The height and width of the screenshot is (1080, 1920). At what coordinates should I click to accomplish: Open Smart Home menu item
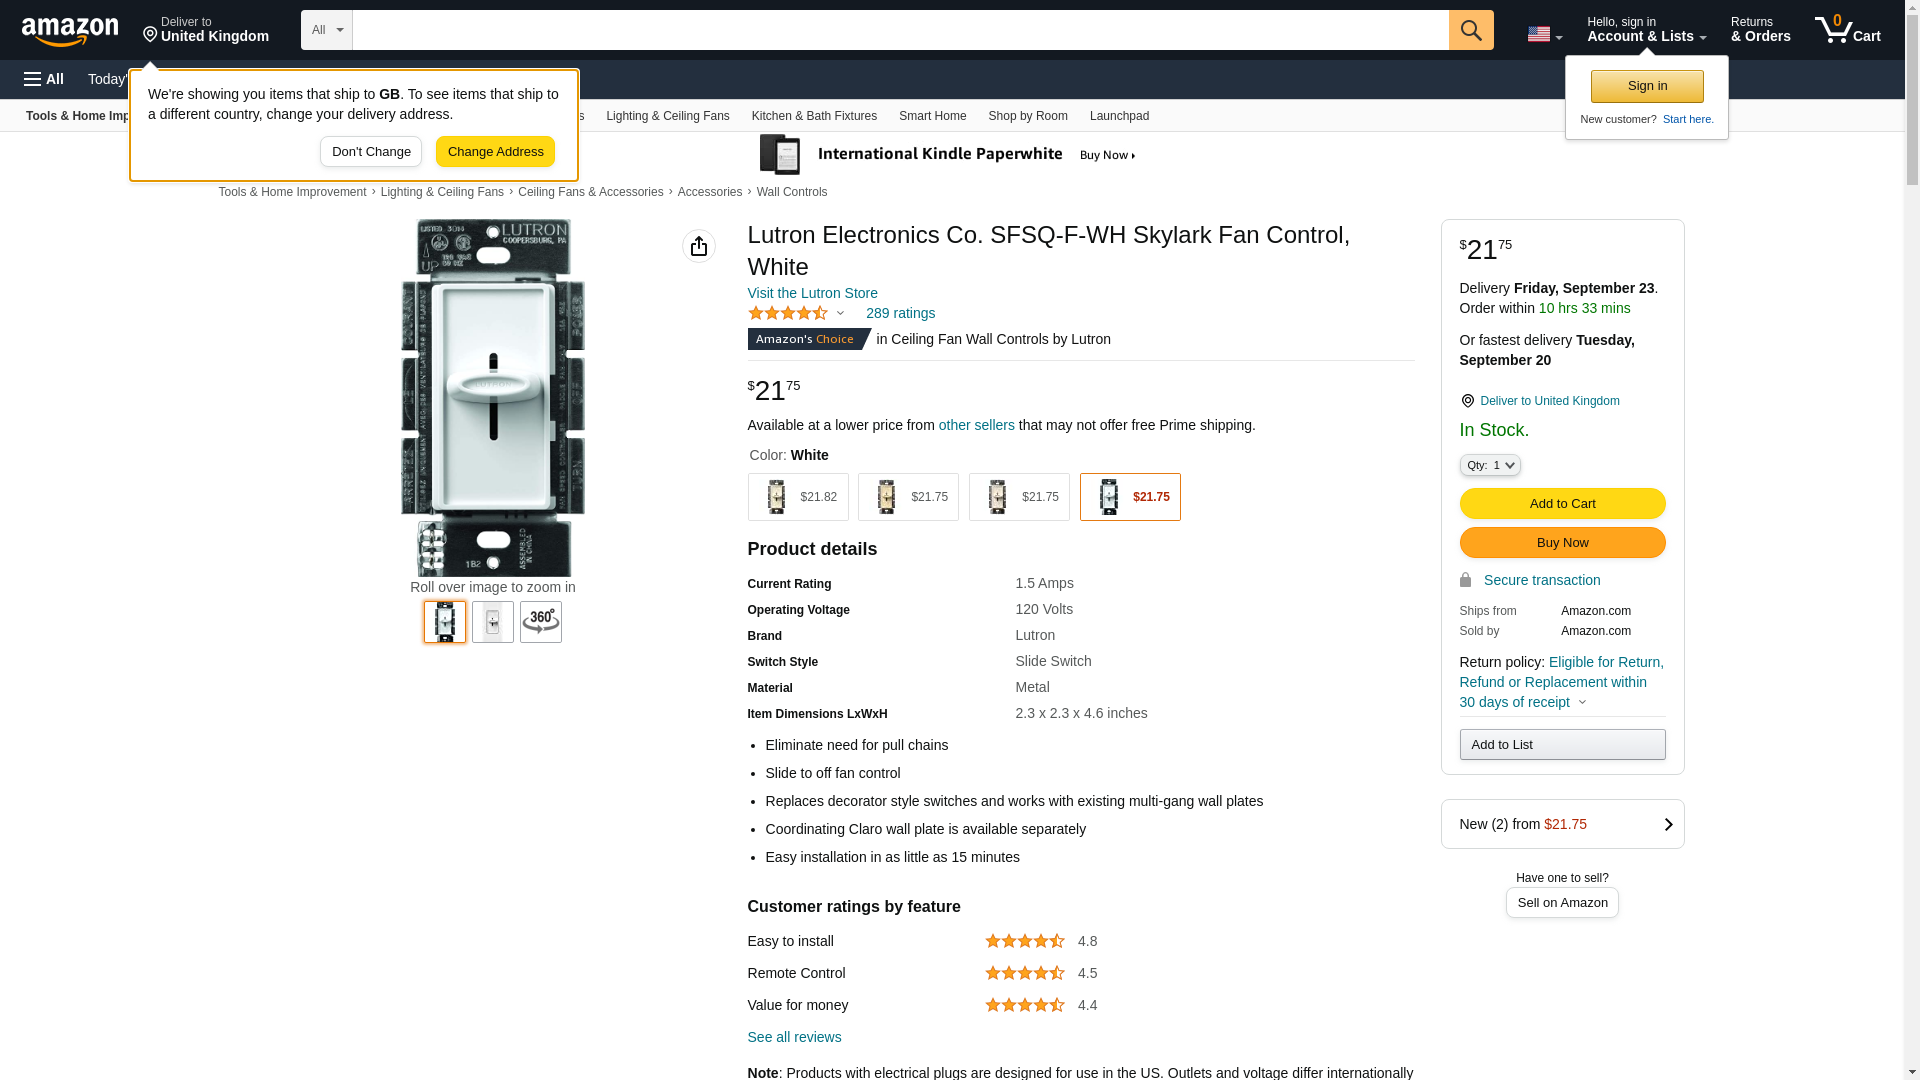pos(932,116)
